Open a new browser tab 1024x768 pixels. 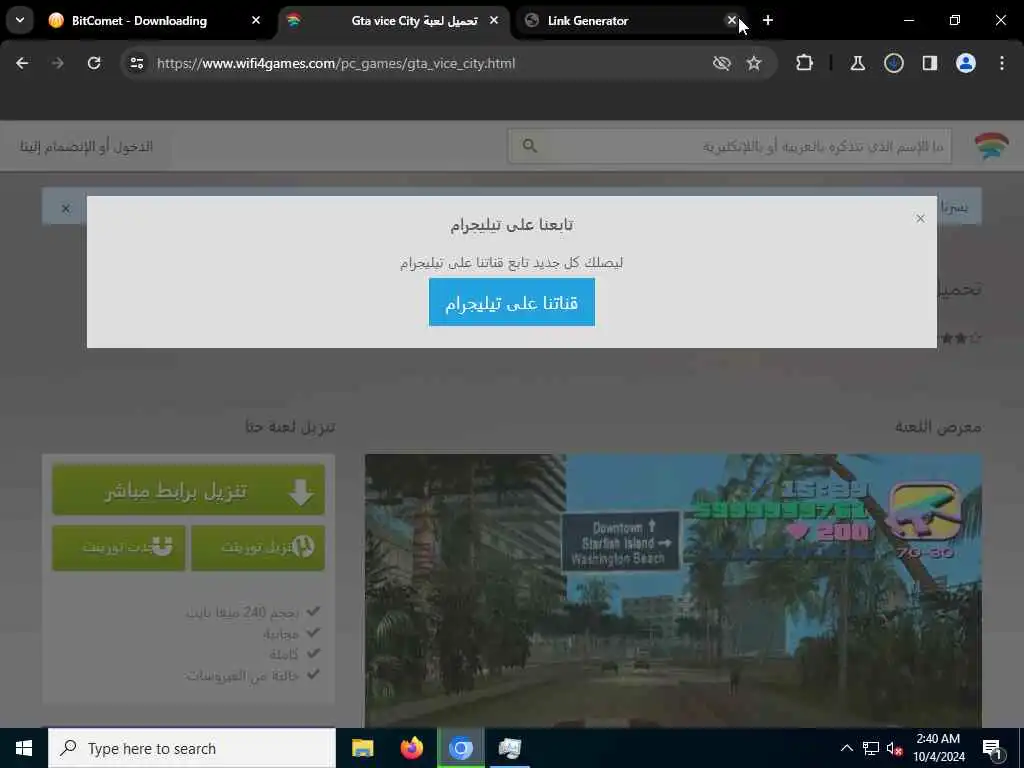tap(768, 21)
